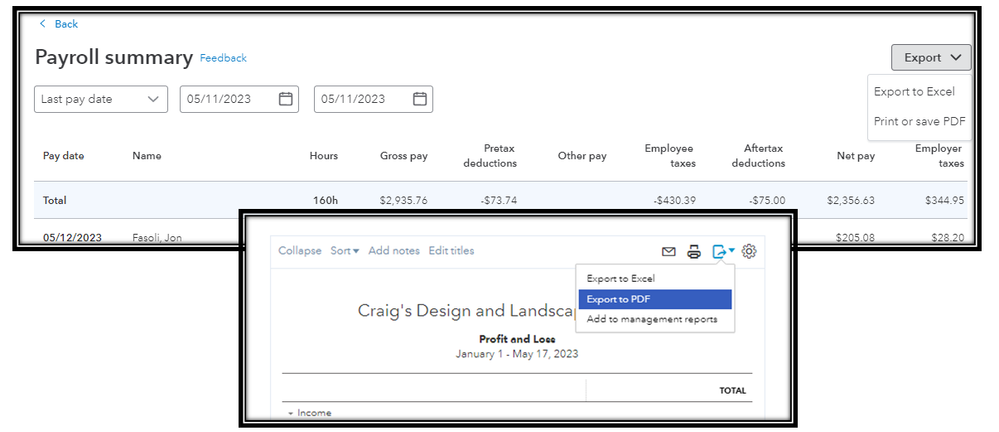
Task: Choose Add to management reports
Action: click(x=652, y=319)
